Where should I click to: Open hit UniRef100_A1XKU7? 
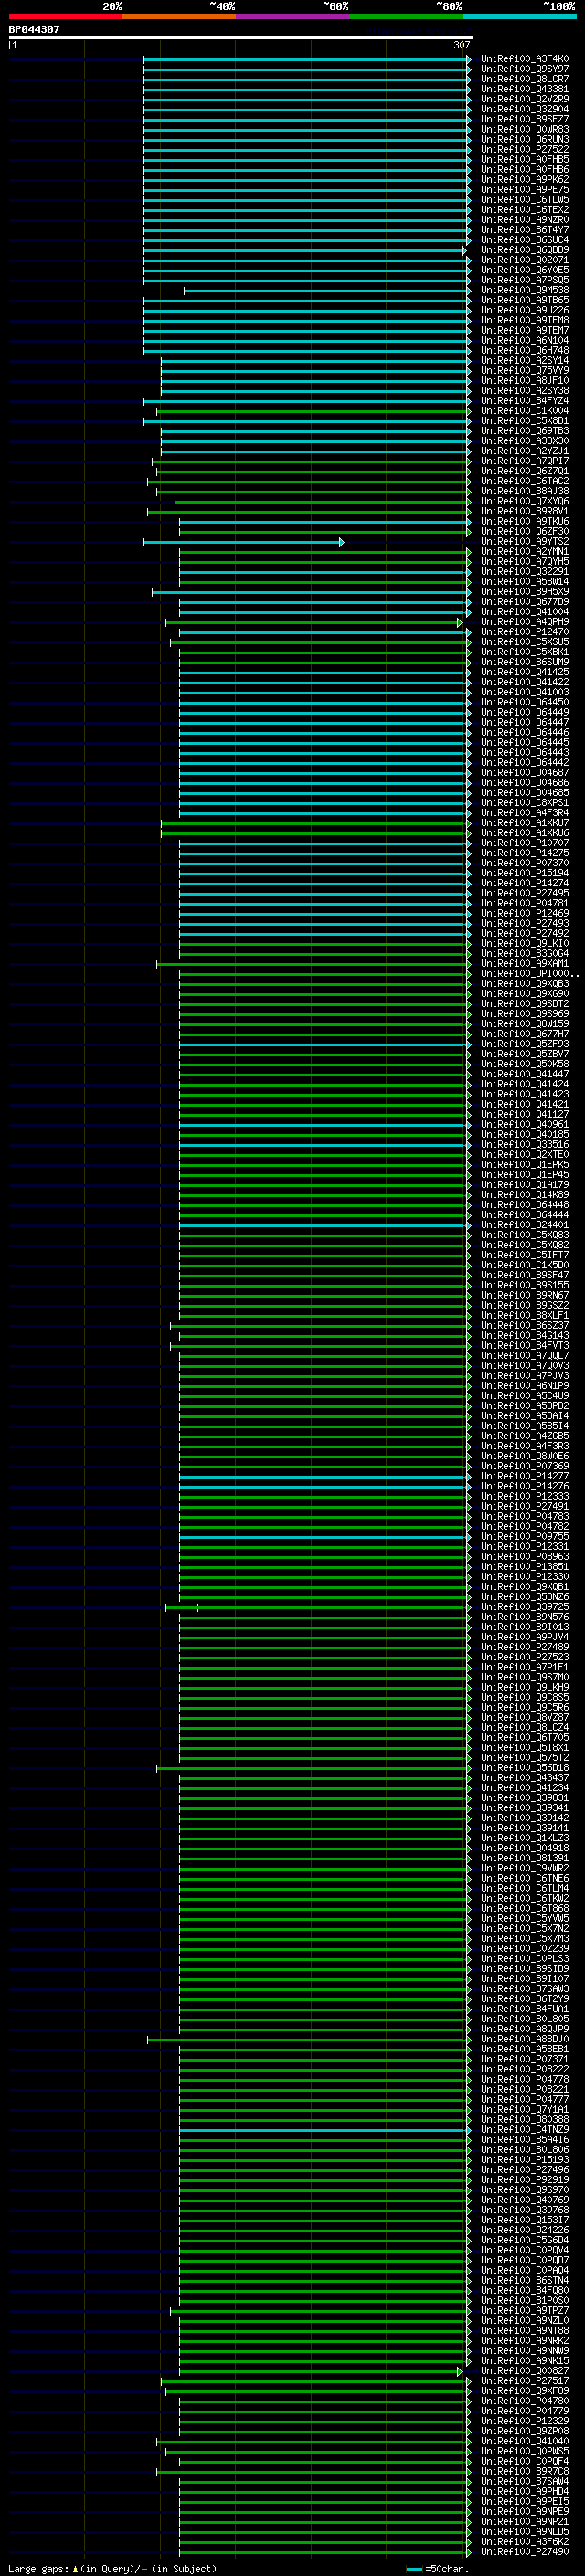pyautogui.click(x=524, y=822)
